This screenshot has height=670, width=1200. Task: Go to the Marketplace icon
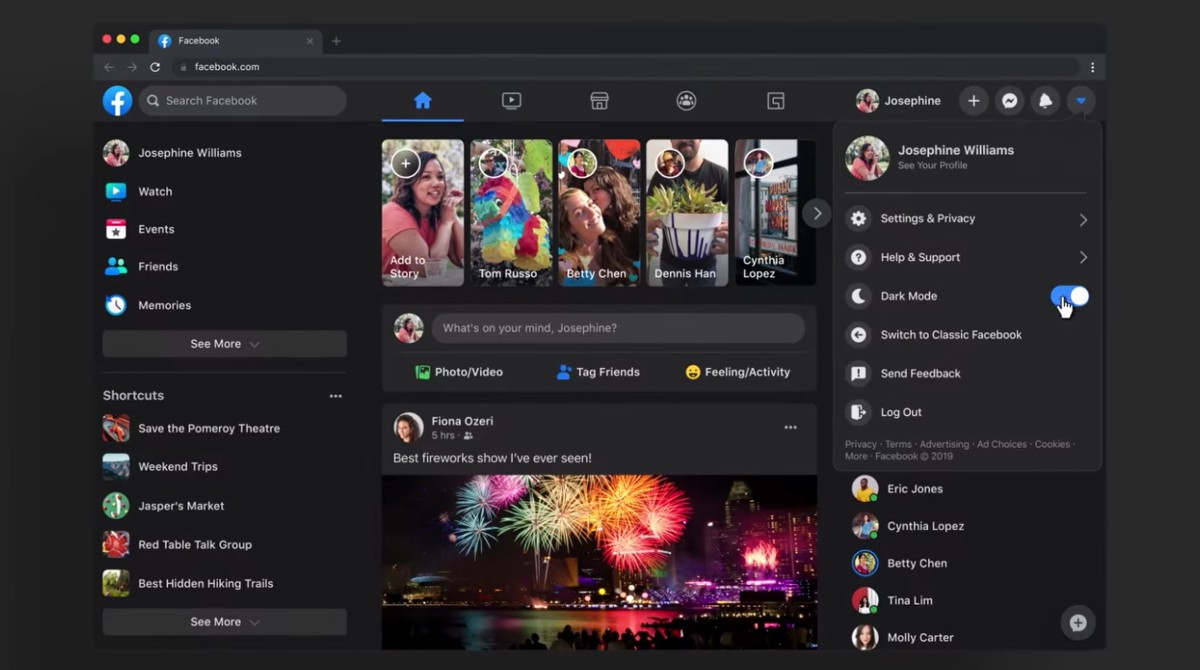coord(599,101)
